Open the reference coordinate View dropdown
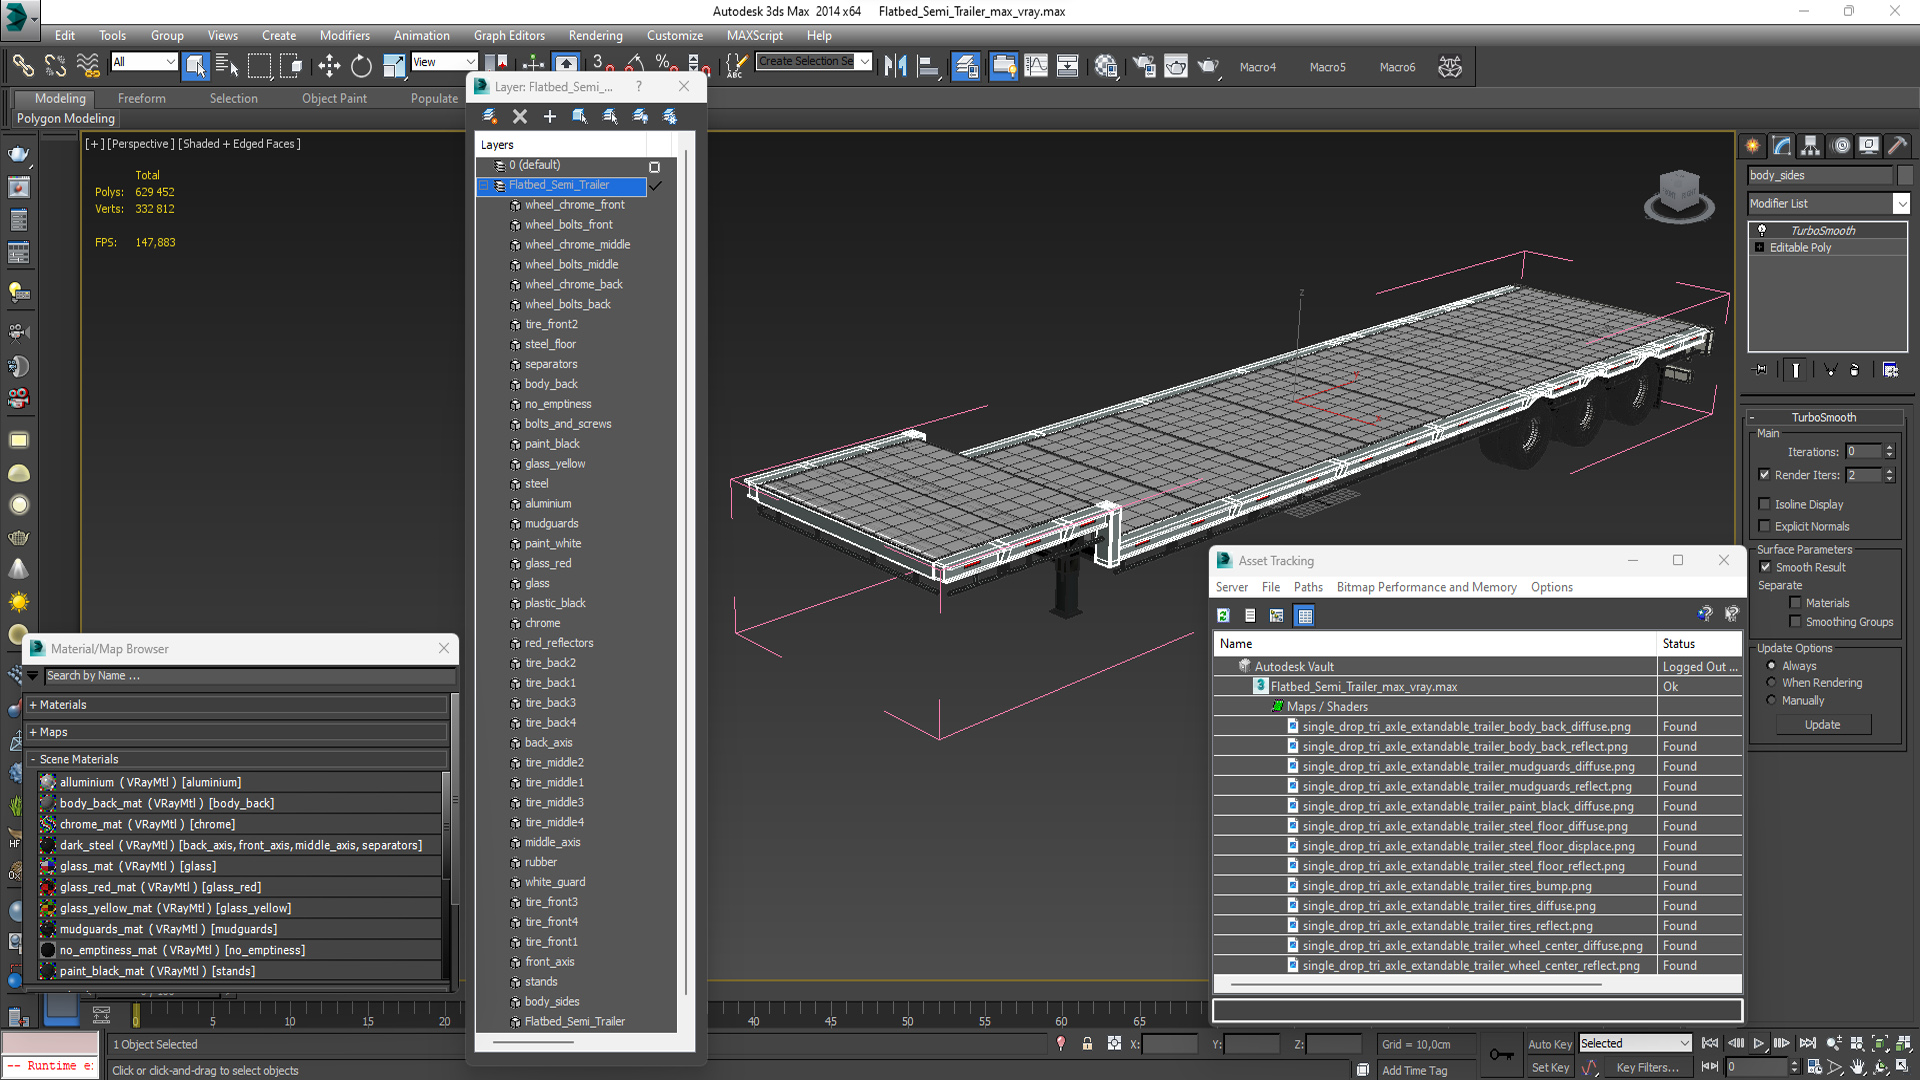Image resolution: width=1920 pixels, height=1080 pixels. (x=444, y=62)
